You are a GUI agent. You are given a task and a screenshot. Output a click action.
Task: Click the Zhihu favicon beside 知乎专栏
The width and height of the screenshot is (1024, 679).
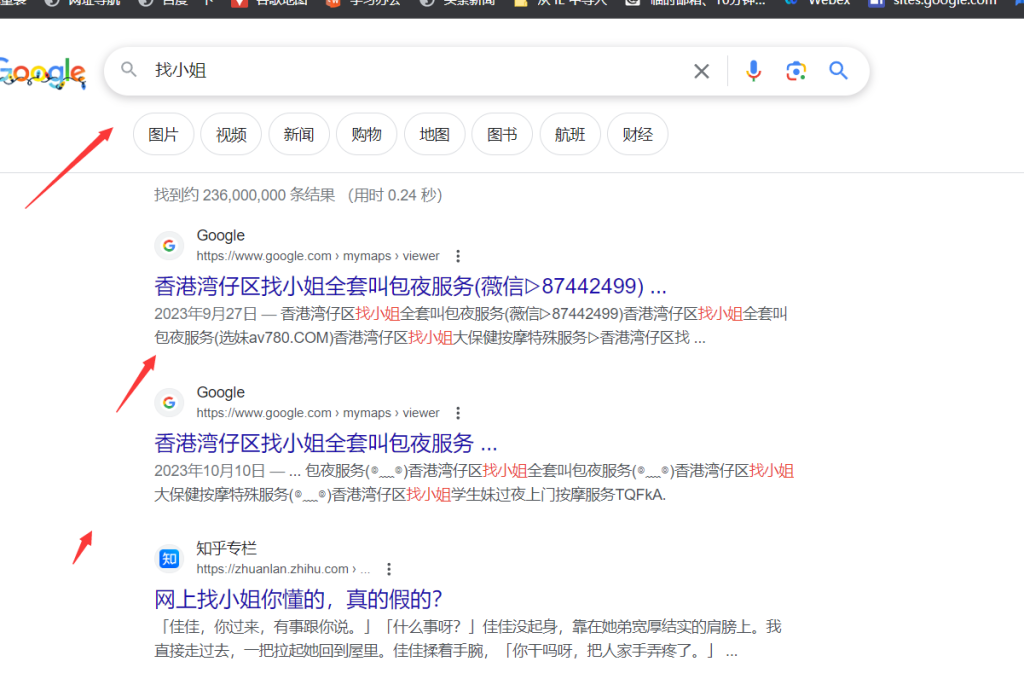169,558
